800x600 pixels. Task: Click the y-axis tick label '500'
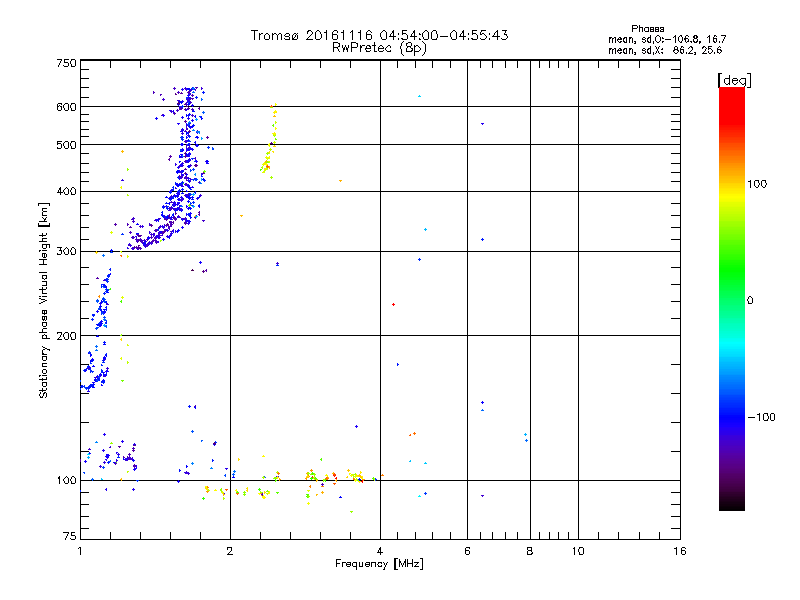[x=66, y=145]
